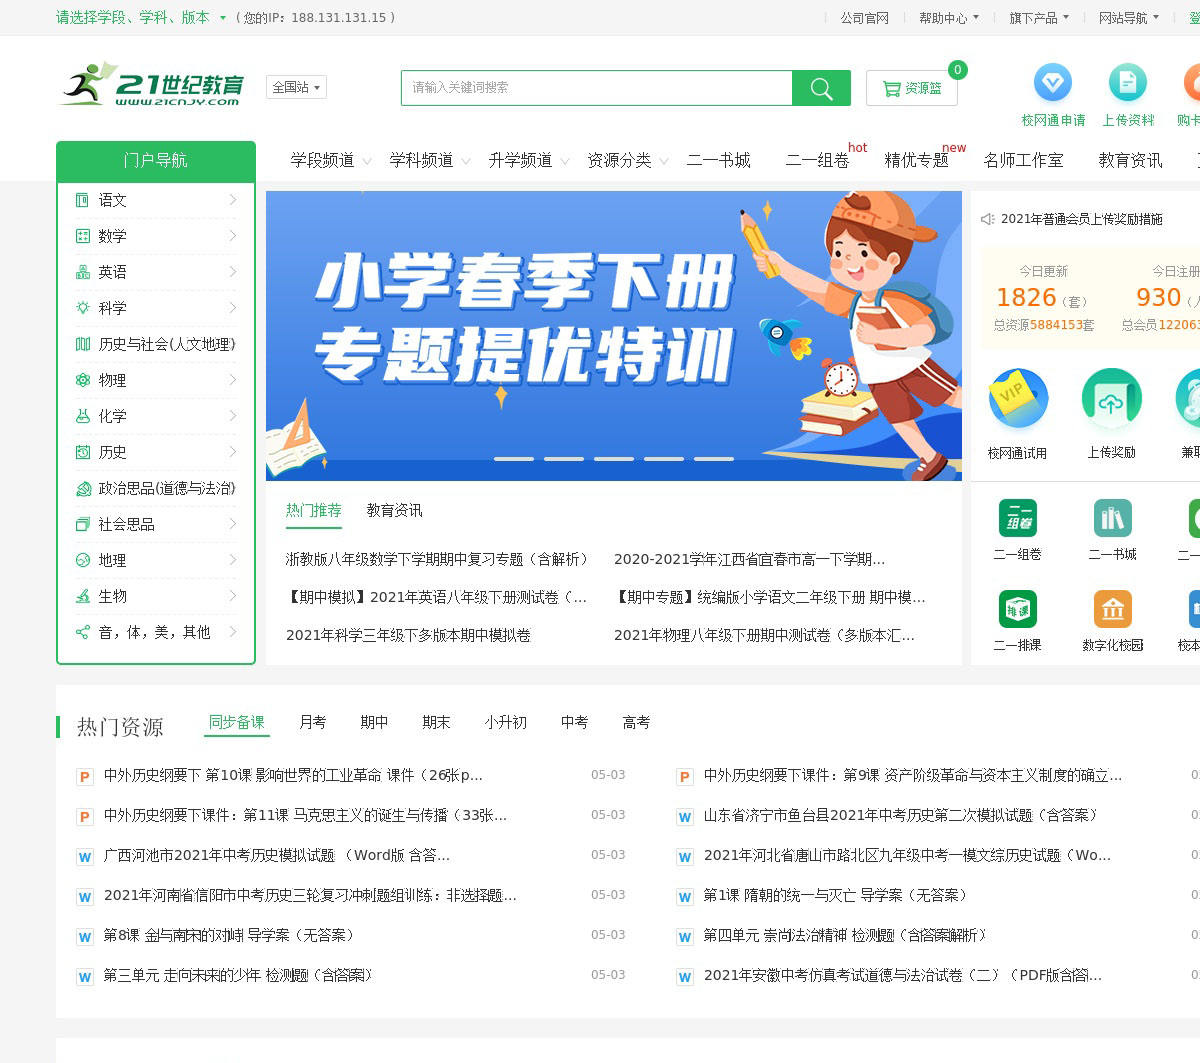Viewport: 1200px width, 1063px height.
Task: Open the 全国站 region dropdown
Action: 296,88
